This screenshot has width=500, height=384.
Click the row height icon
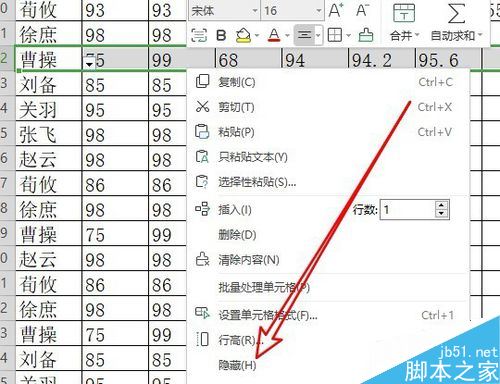pyautogui.click(x=202, y=339)
